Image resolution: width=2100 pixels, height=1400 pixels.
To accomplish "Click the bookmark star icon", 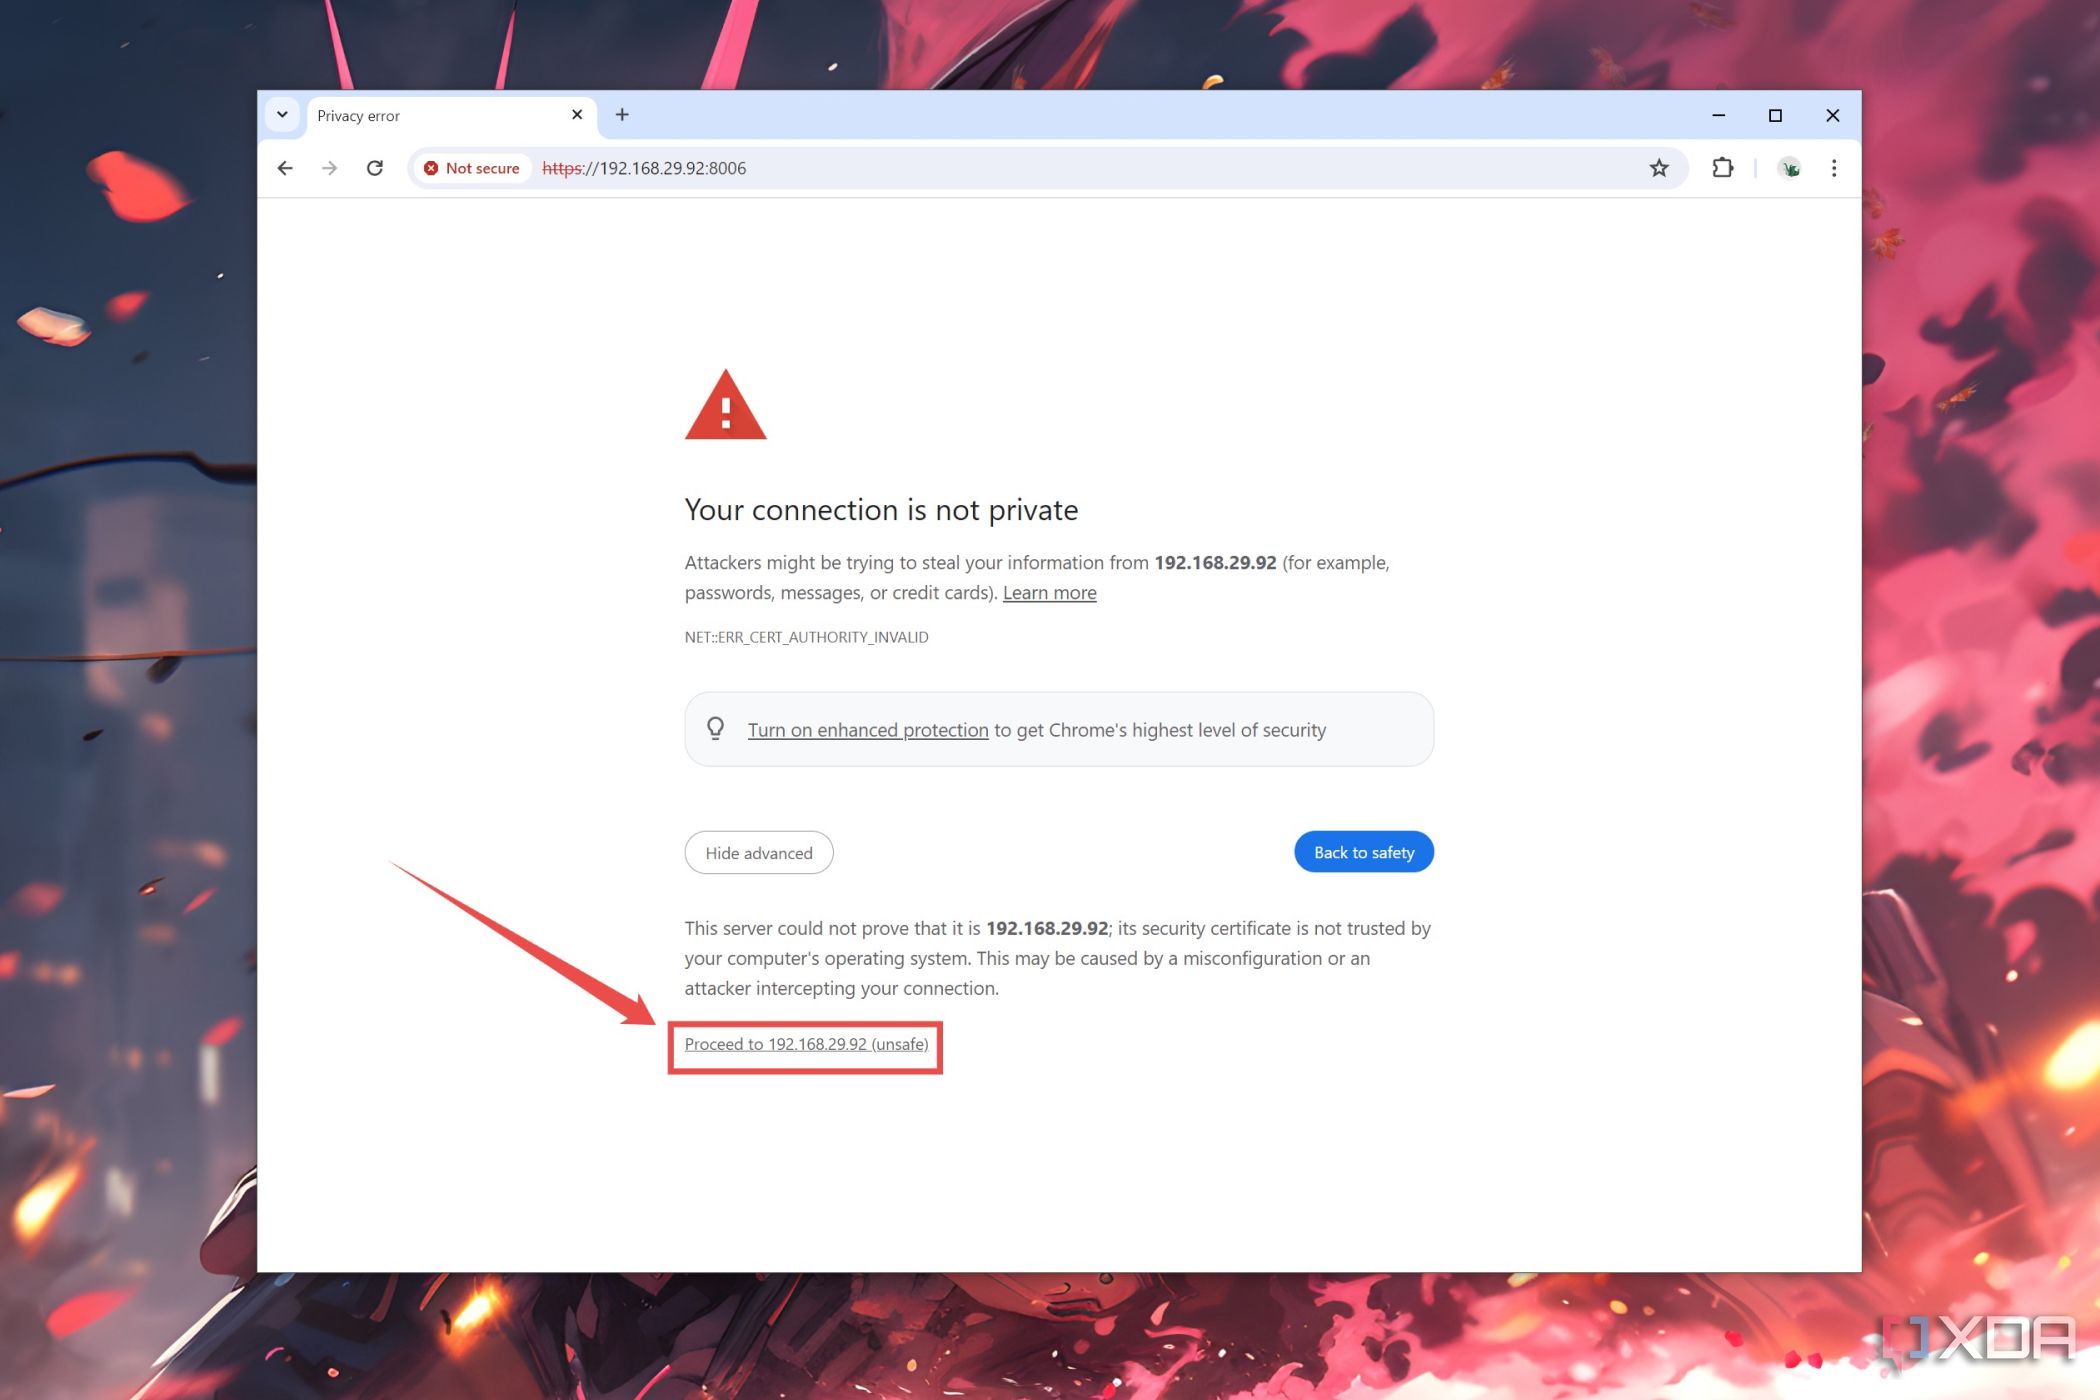I will click(x=1661, y=167).
